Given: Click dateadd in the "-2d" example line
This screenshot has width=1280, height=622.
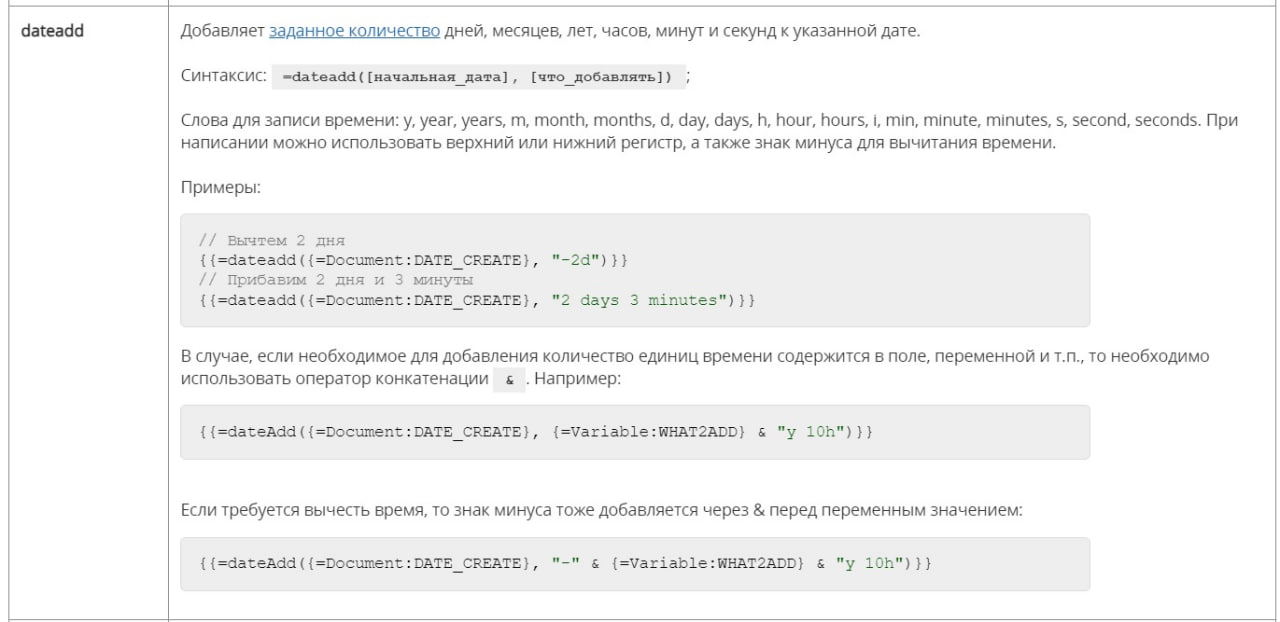Looking at the screenshot, I should [x=261, y=260].
